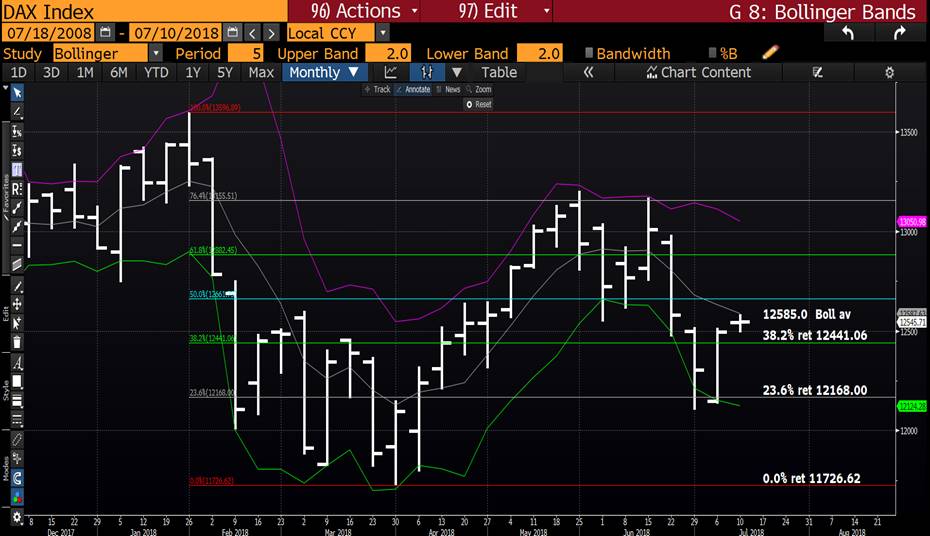
Task: Open the Monthly periodicity dropdown
Action: [324, 72]
